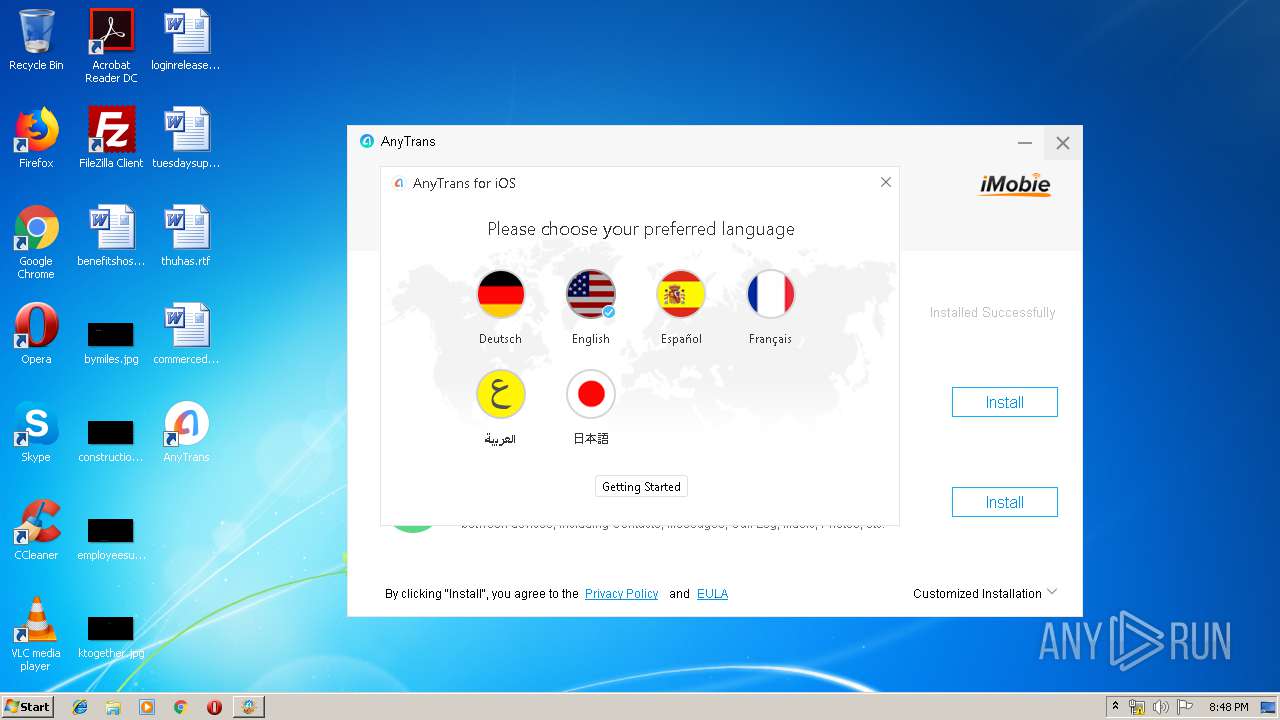Open Chrome from the taskbar

point(180,707)
